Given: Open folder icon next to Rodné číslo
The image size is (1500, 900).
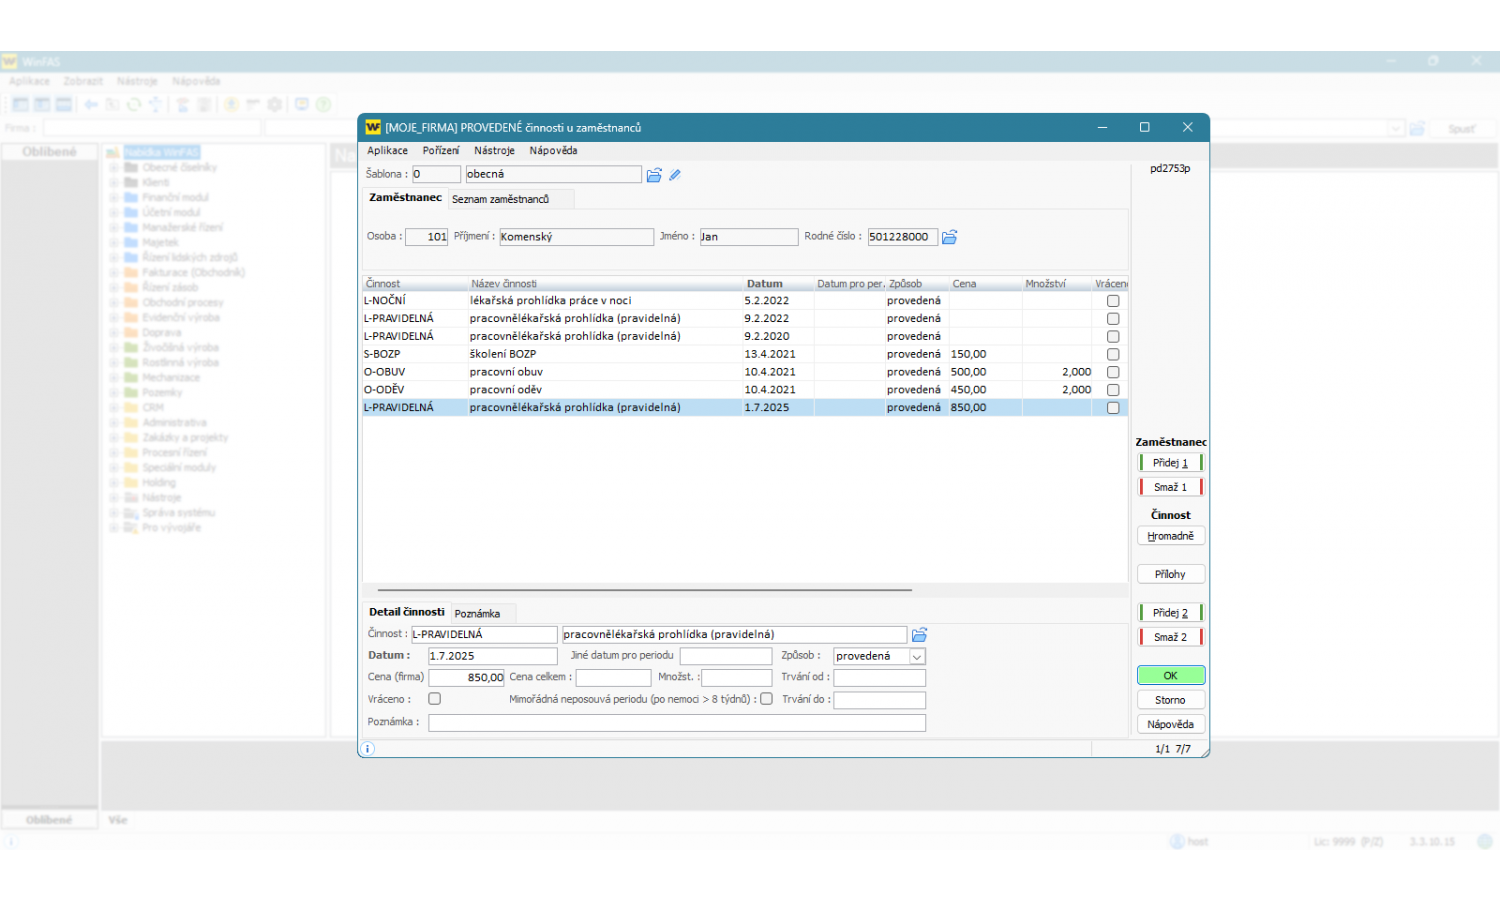Looking at the screenshot, I should pyautogui.click(x=949, y=237).
